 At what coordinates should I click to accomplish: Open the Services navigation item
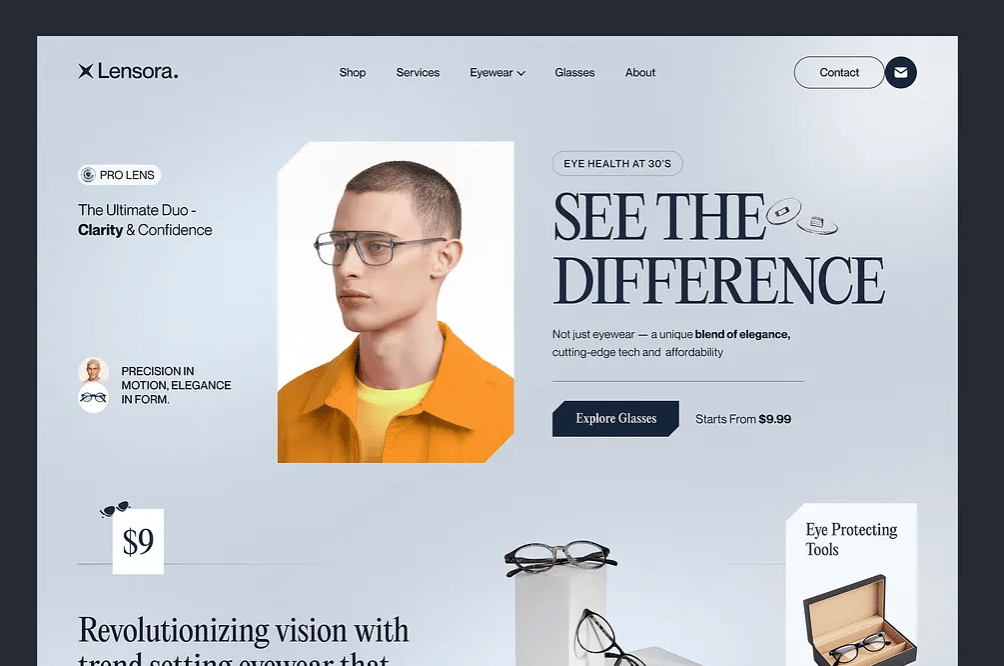[417, 72]
